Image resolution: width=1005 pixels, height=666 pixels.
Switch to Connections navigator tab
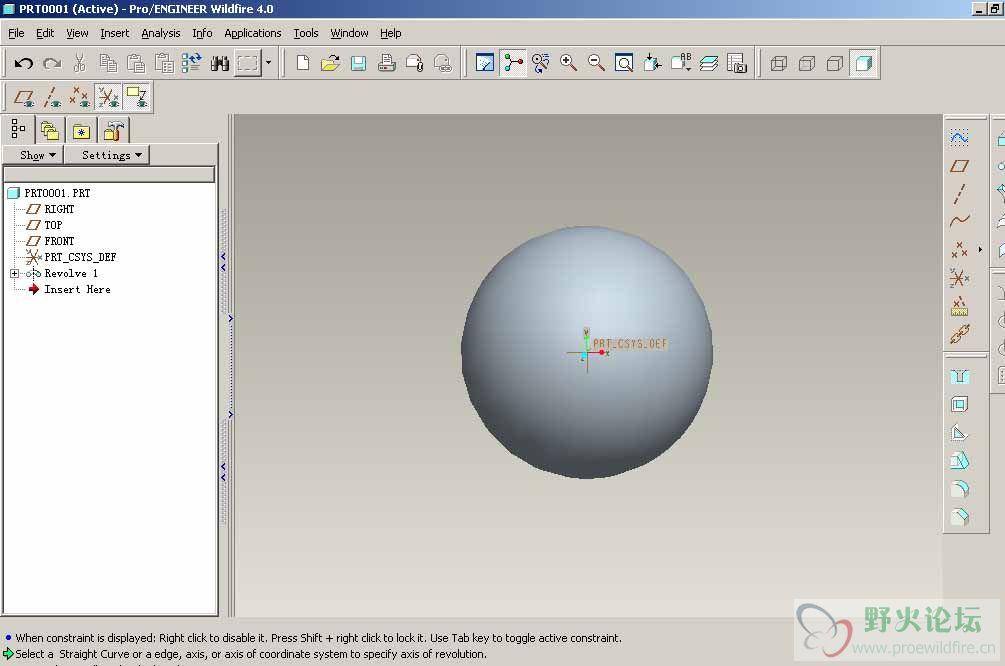point(113,130)
